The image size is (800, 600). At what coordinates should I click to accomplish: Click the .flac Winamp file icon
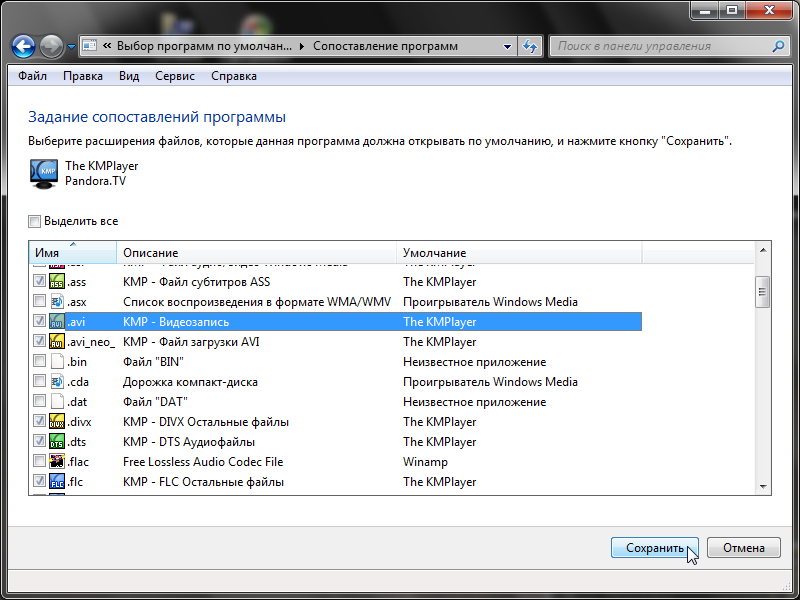[x=57, y=461]
